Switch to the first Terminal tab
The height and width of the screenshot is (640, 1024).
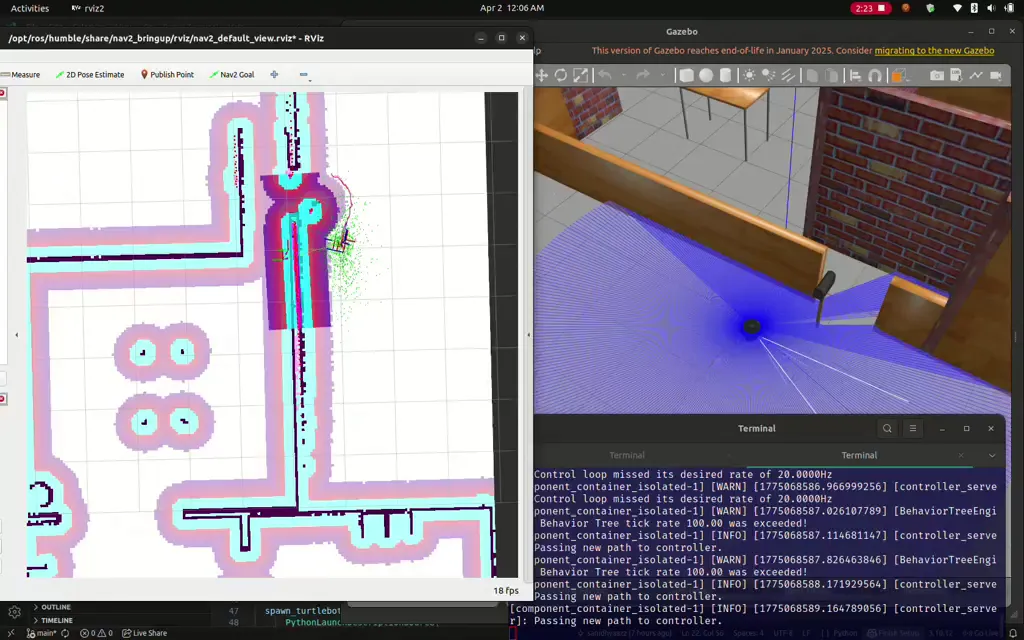(x=627, y=455)
